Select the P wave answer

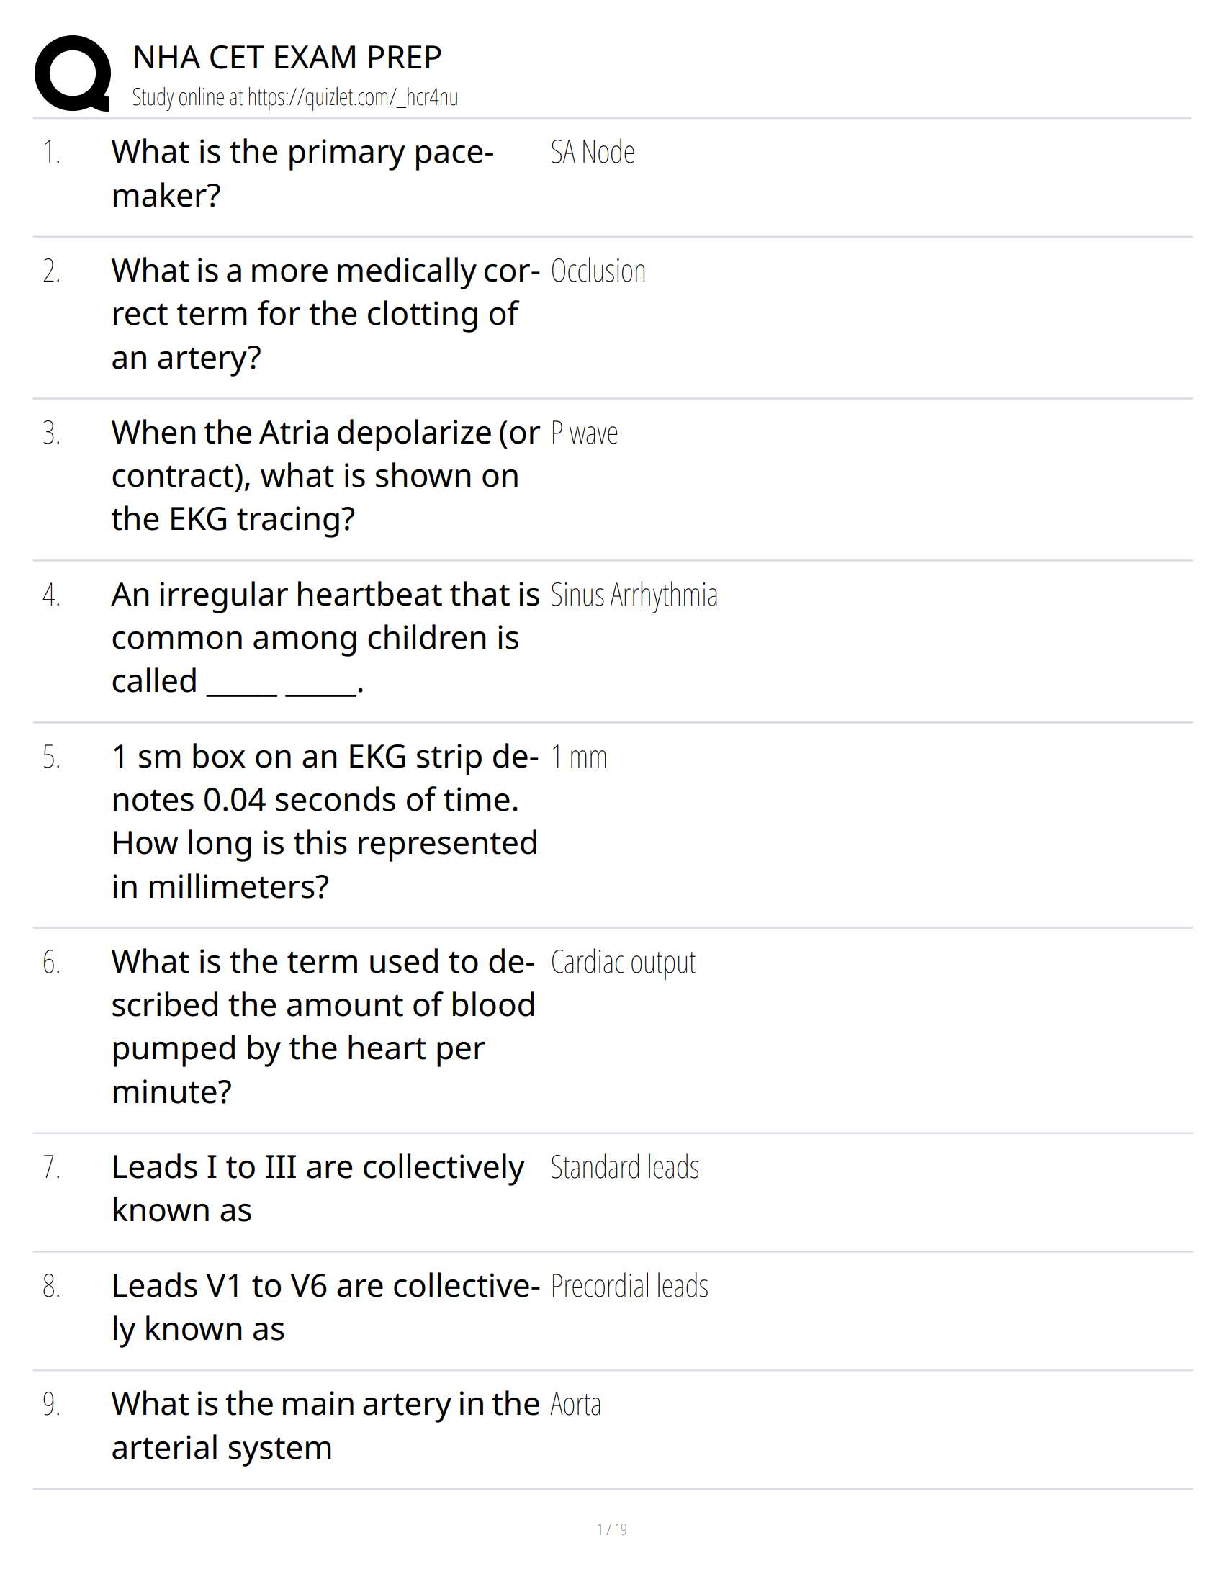click(584, 433)
